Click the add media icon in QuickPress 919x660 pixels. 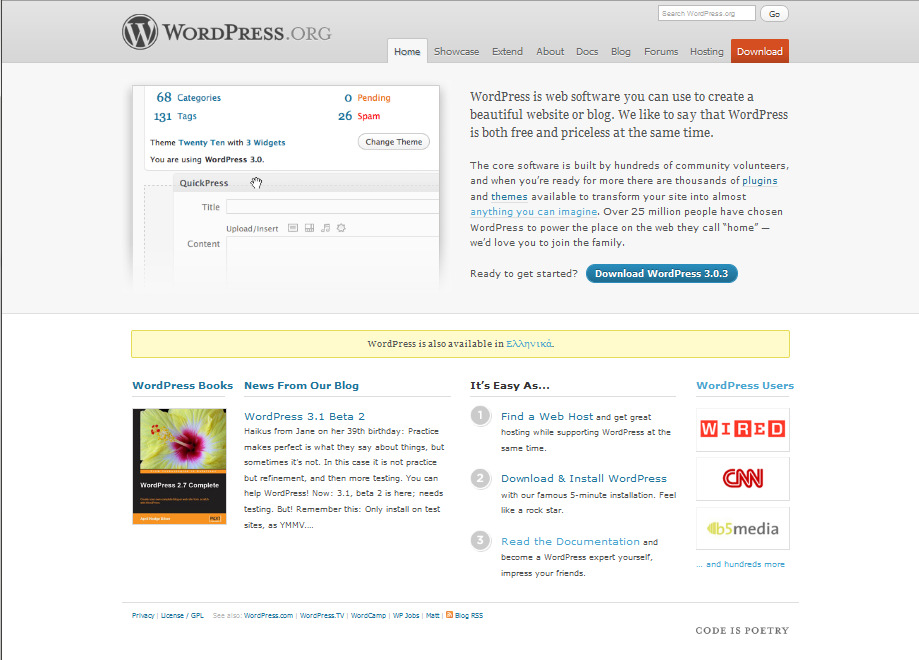pos(341,228)
